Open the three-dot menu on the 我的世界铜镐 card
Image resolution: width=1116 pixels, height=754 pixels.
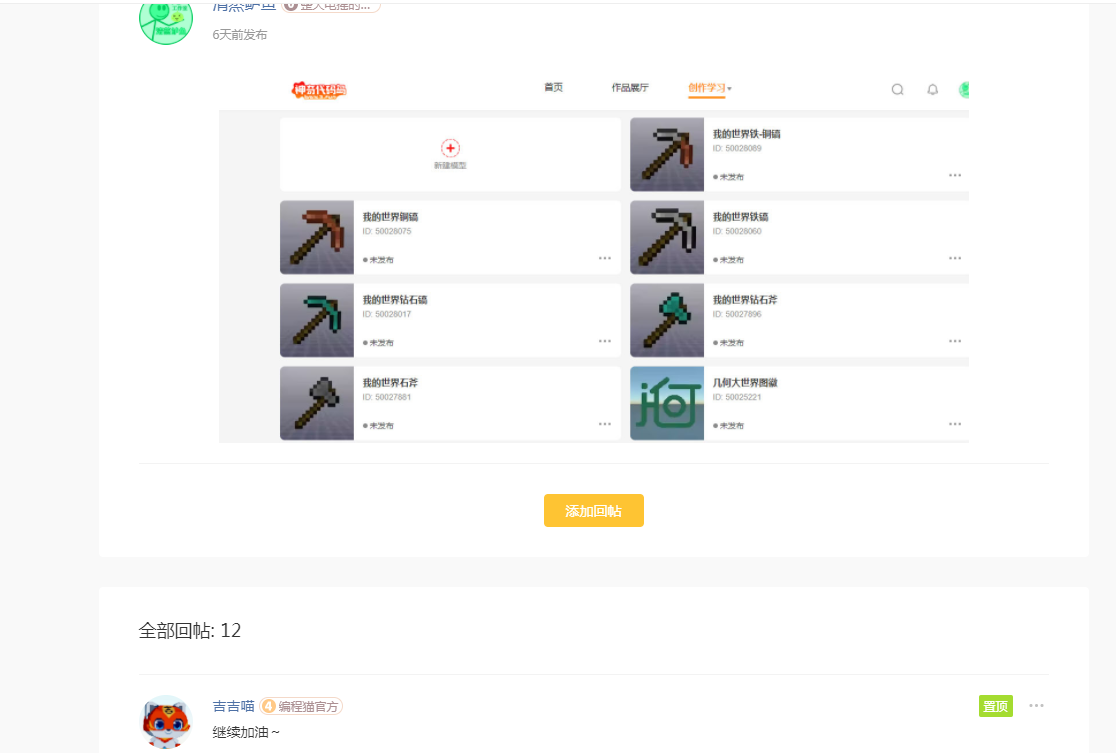pos(605,258)
